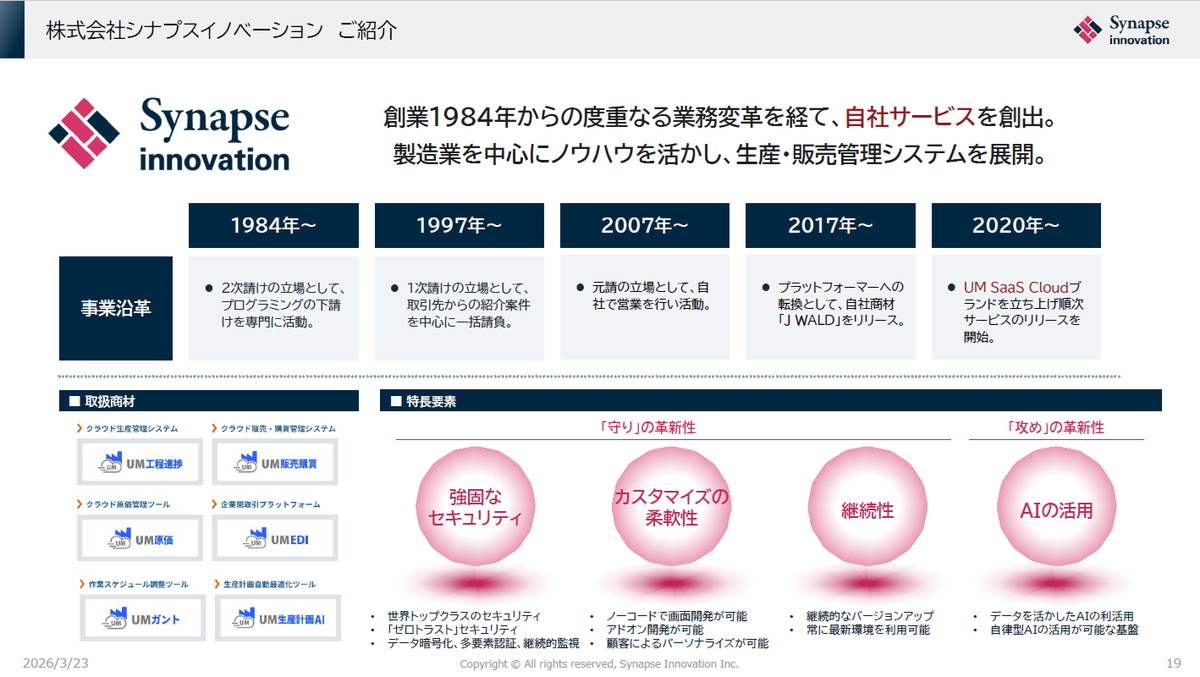Viewport: 1200px width, 677px height.
Task: Click the 2017年～ timeline header
Action: (830, 225)
